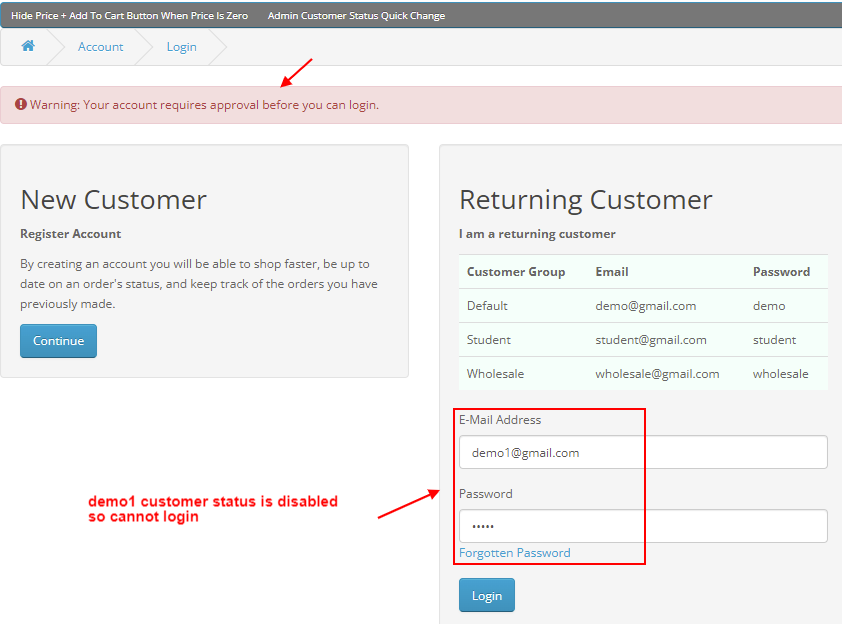Click the warning exclamation icon

21,104
